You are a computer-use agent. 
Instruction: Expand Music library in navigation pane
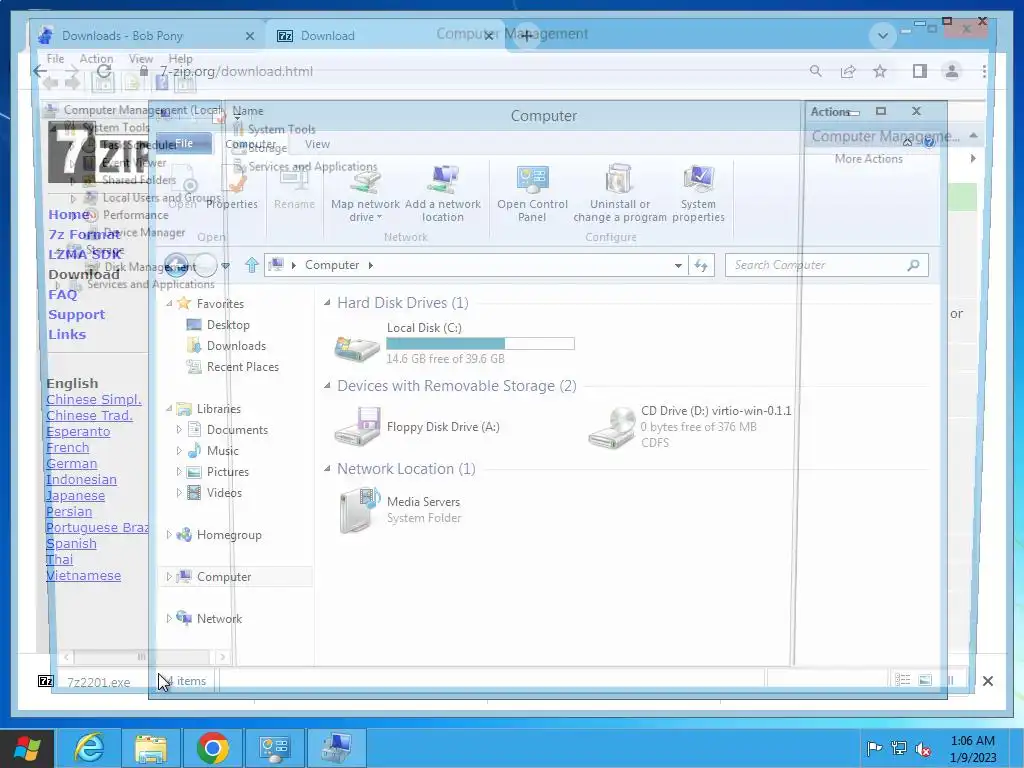178,451
